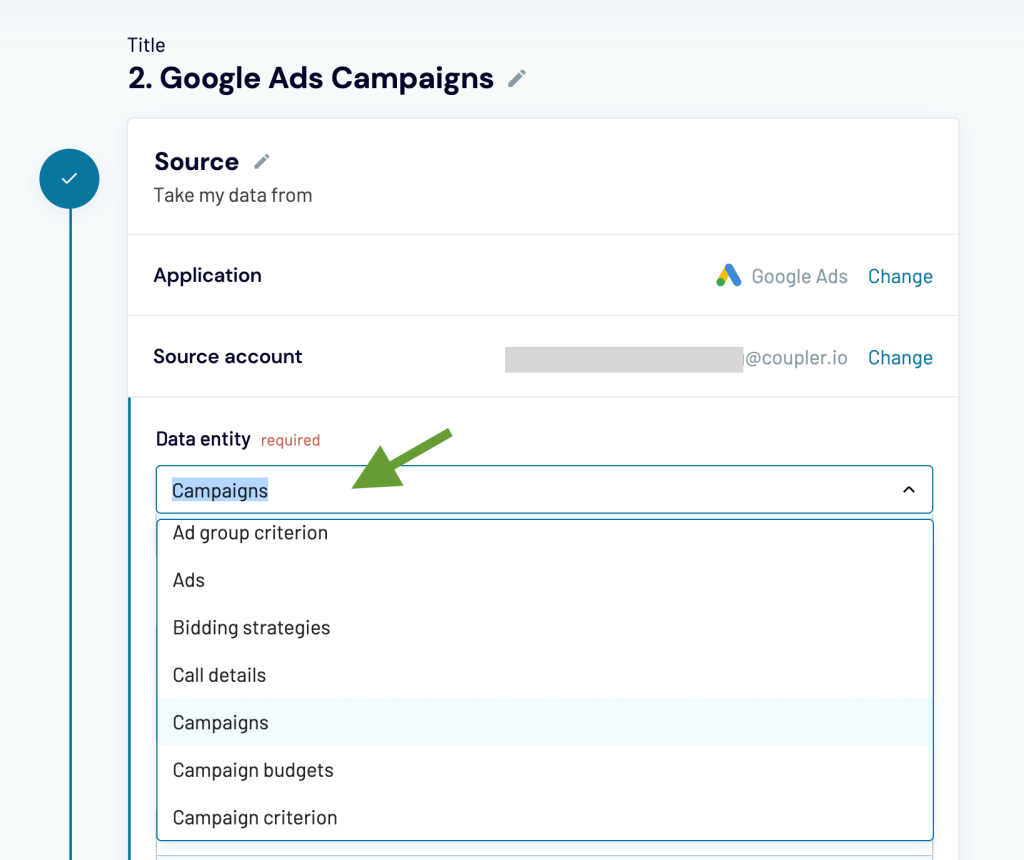Select Campaign criterion option
Image resolution: width=1024 pixels, height=860 pixels.
coord(255,818)
